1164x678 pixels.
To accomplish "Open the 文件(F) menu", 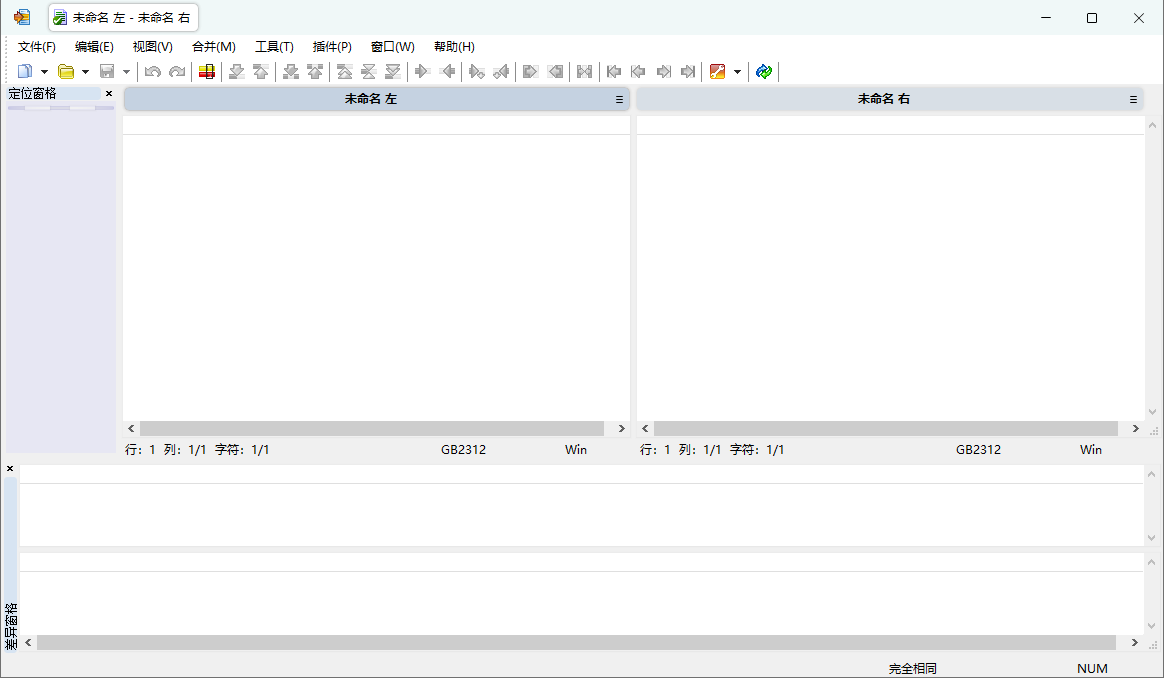I will click(x=37, y=47).
